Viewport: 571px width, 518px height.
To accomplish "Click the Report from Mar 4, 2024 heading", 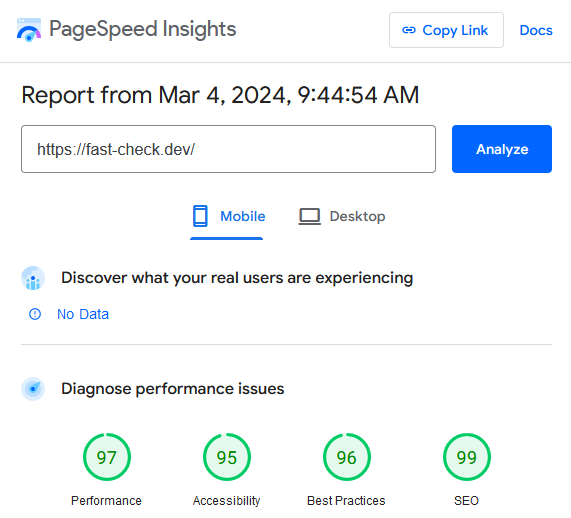I will [220, 95].
